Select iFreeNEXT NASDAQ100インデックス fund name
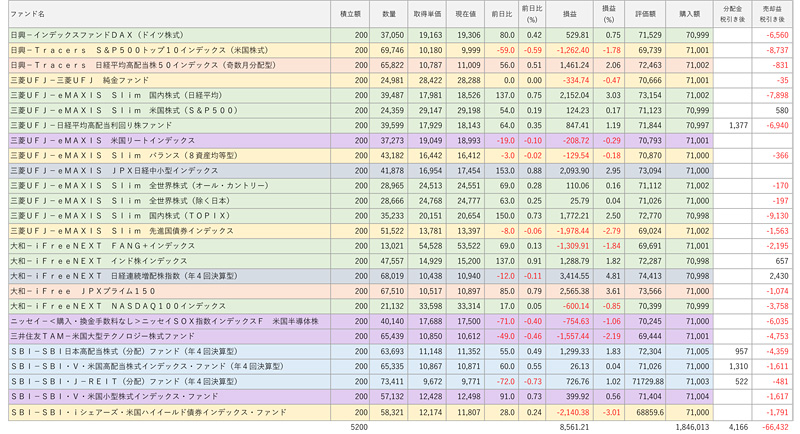The height and width of the screenshot is (434, 800). click(118, 306)
